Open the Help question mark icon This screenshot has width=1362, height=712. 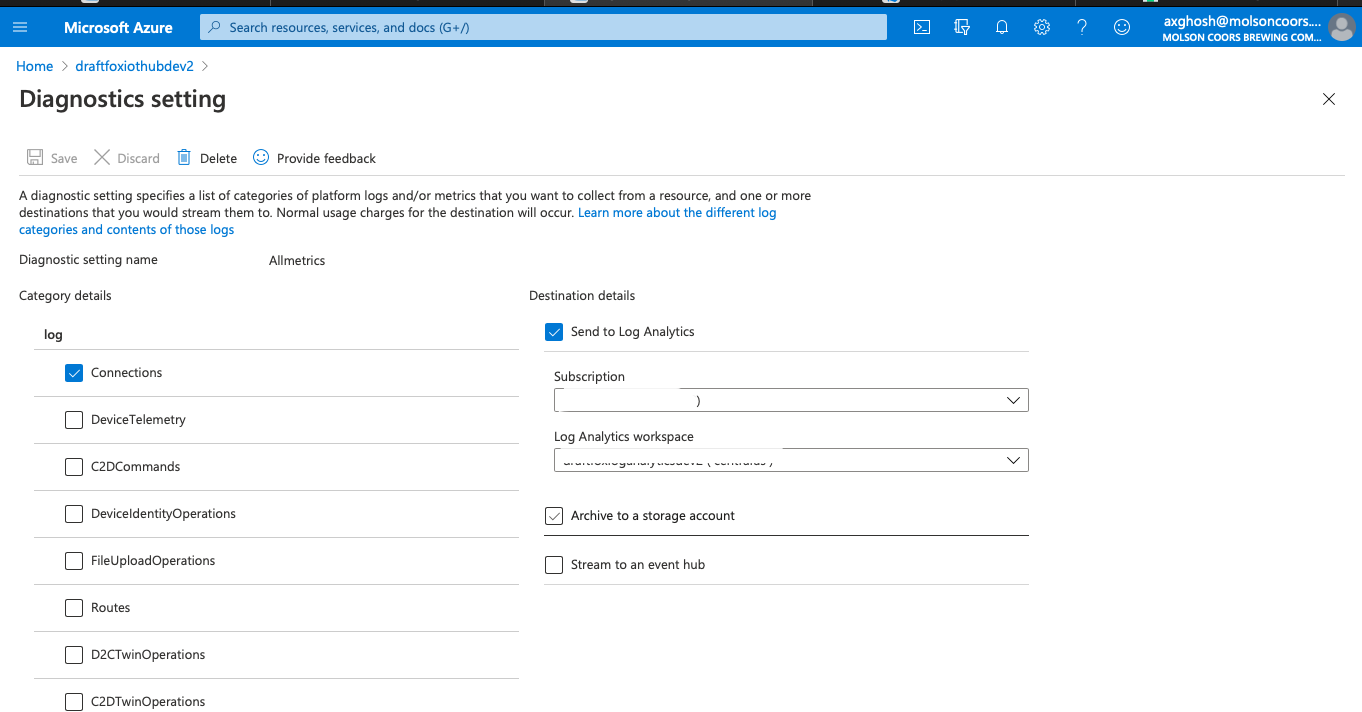click(1082, 27)
